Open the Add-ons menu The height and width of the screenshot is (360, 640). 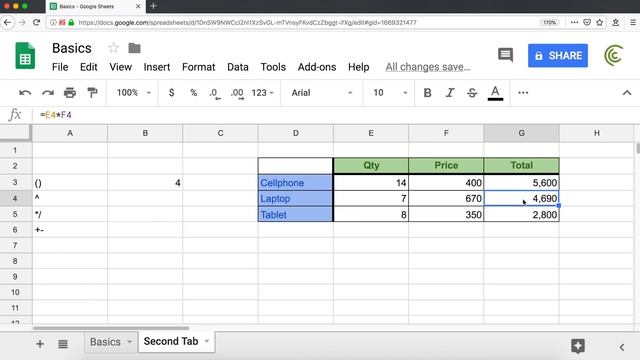coord(317,67)
